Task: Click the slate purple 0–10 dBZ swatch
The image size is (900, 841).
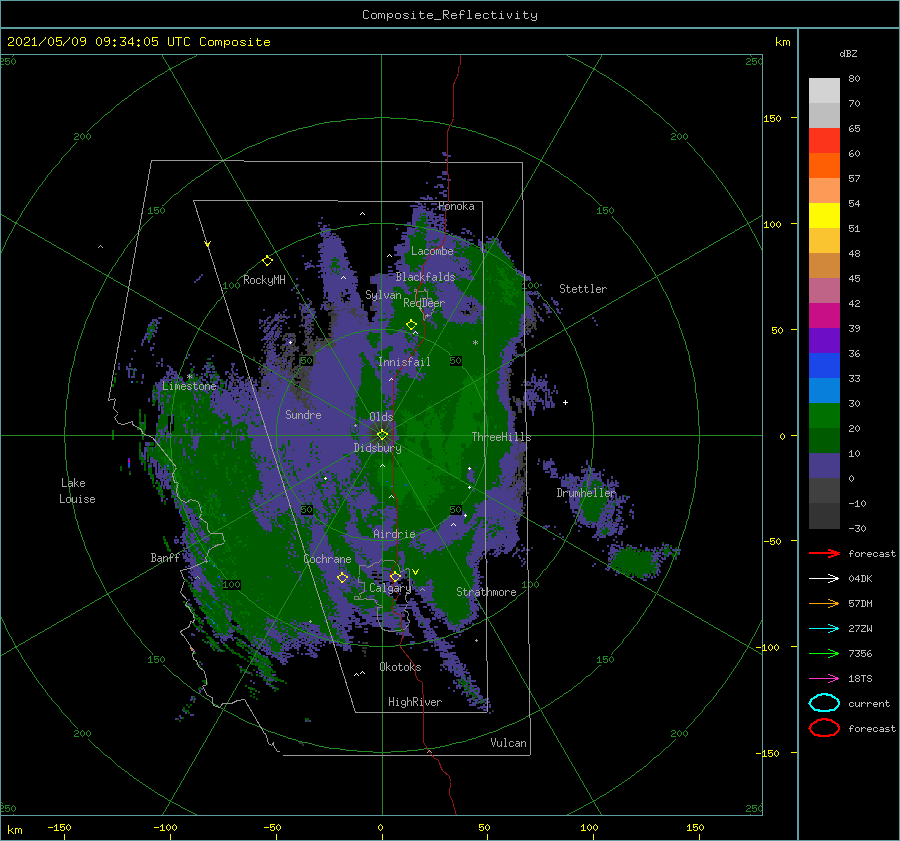Action: pos(824,466)
